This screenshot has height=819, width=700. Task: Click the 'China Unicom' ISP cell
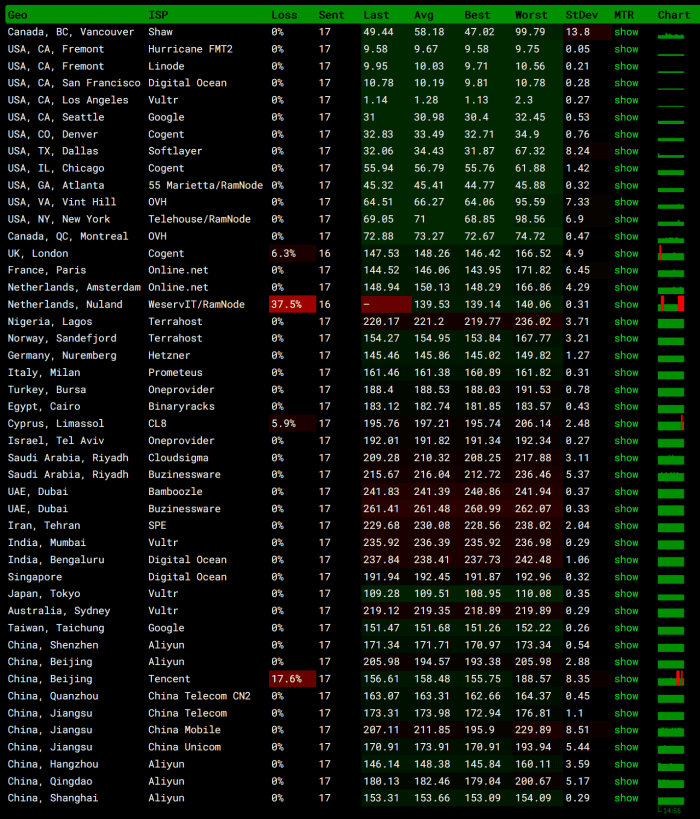tap(184, 747)
